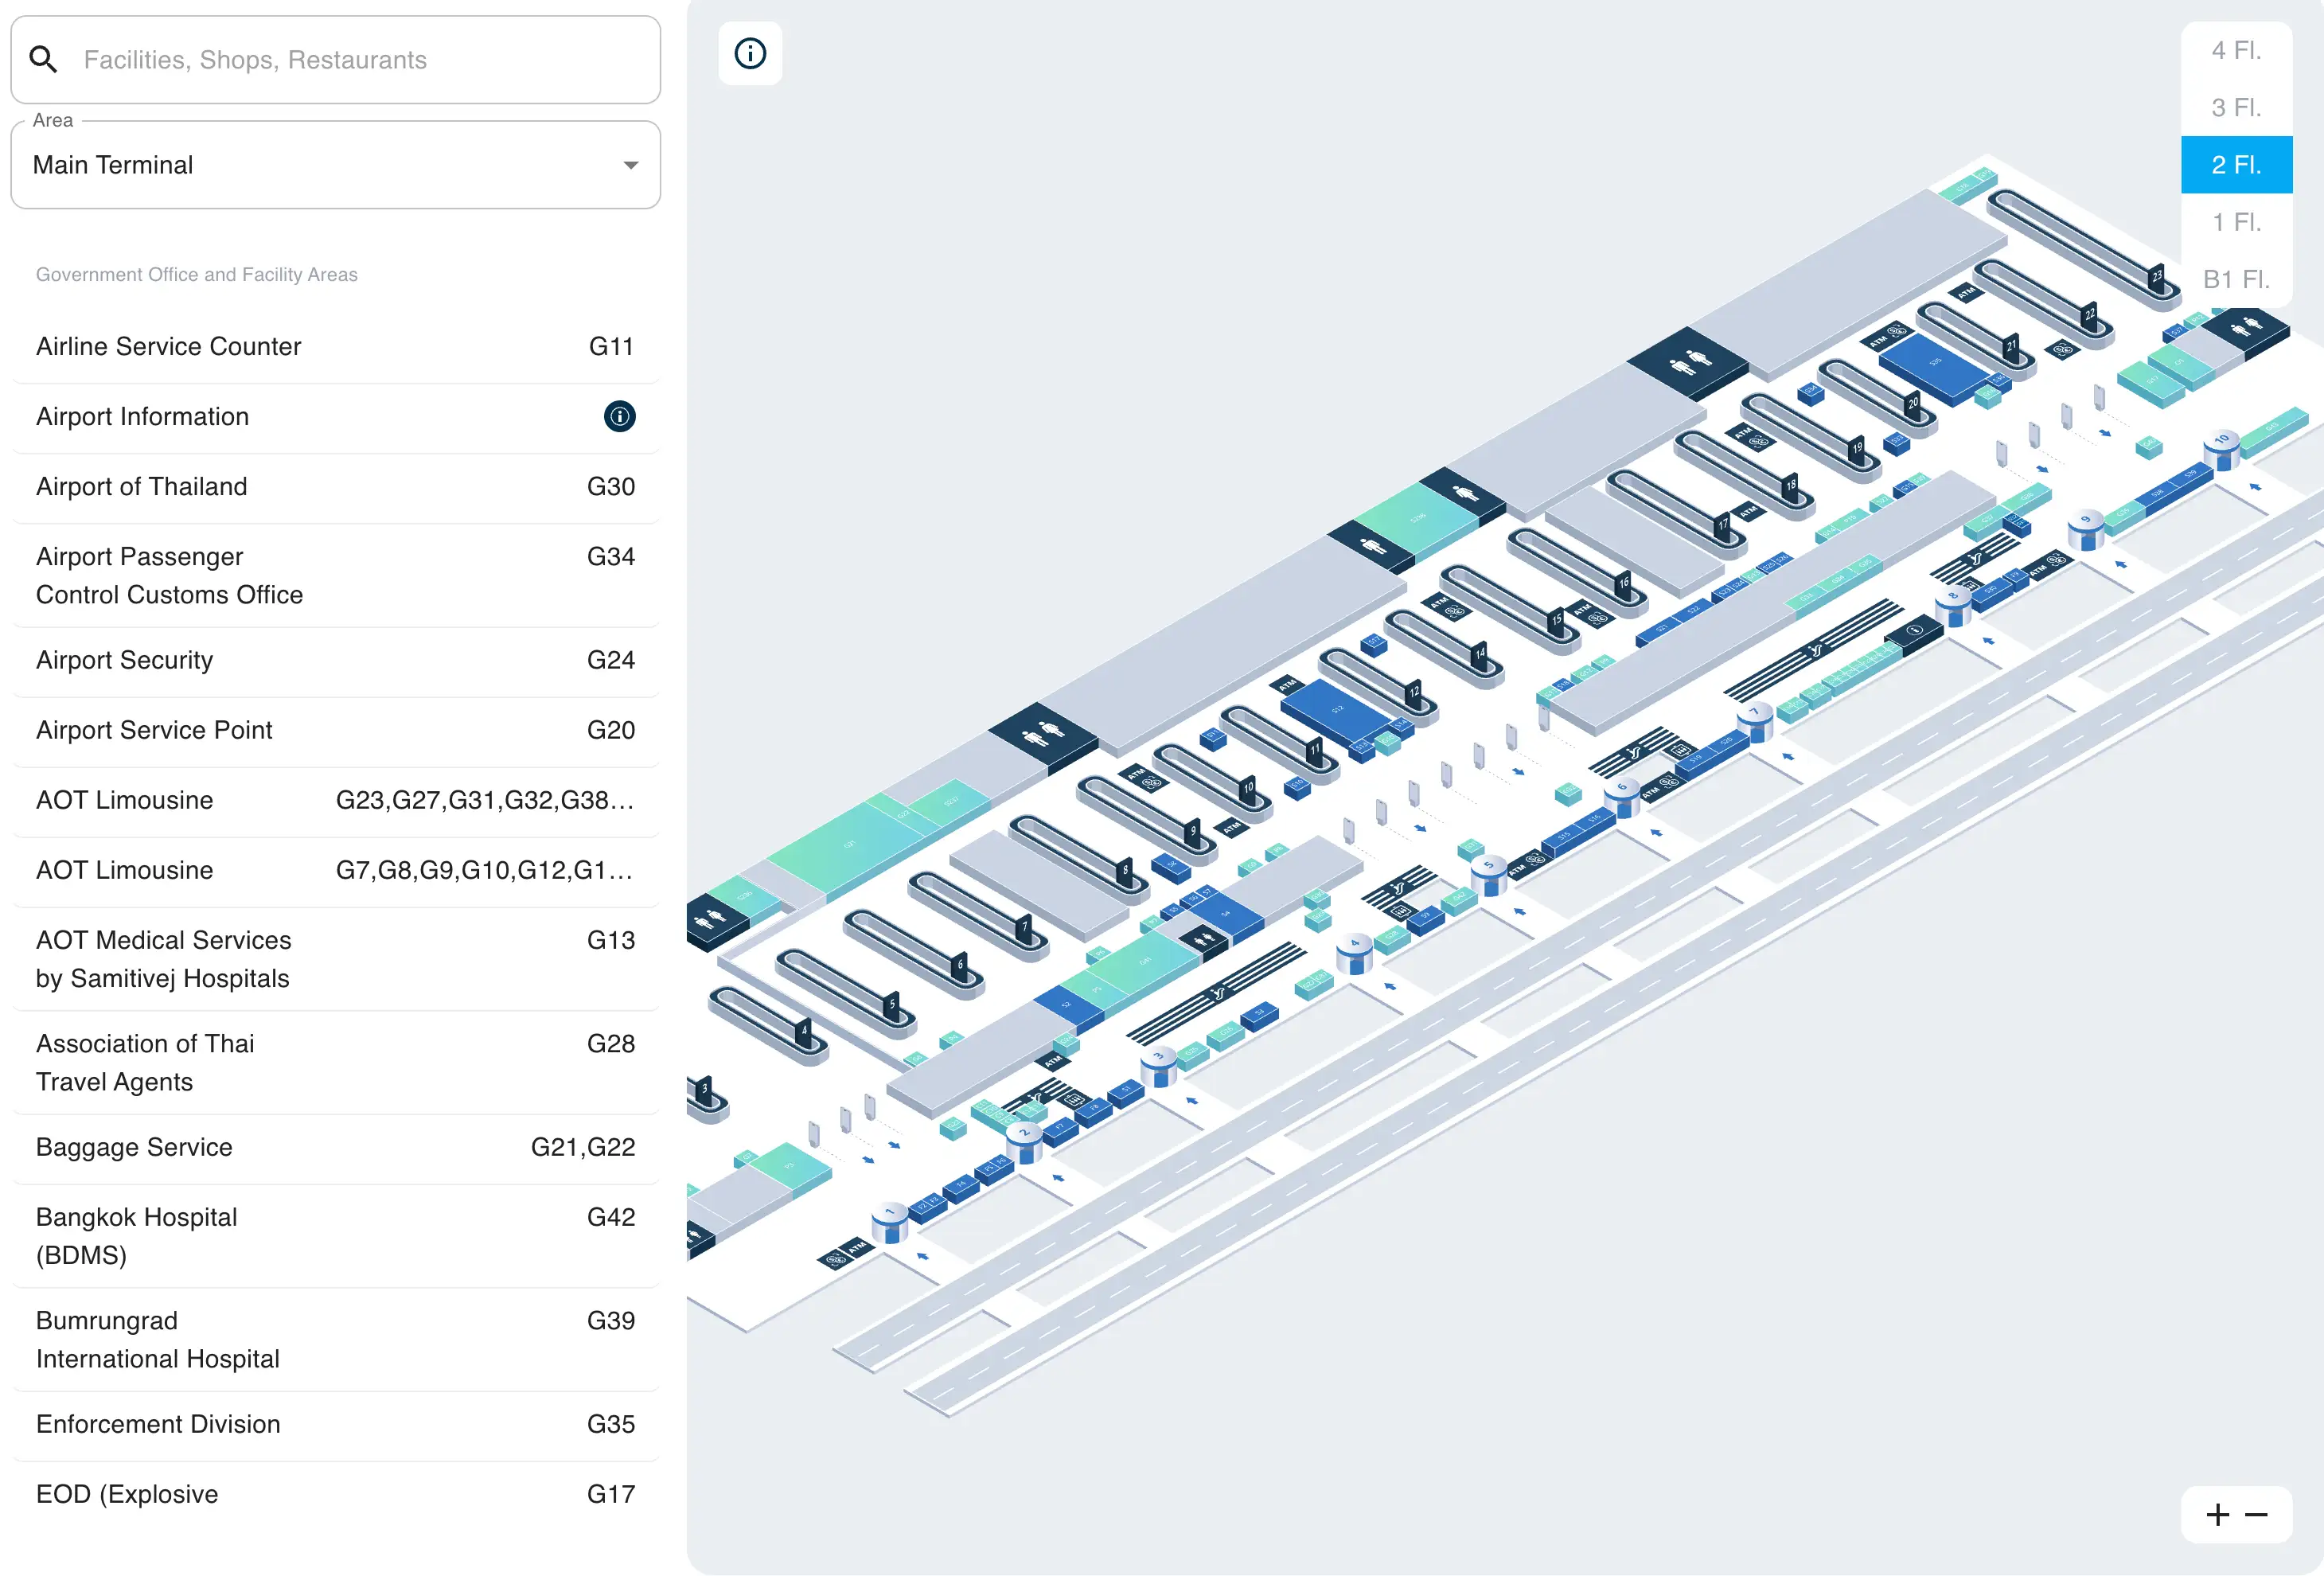Image resolution: width=2324 pixels, height=1576 pixels.
Task: Select the 2 Fl. tab
Action: click(x=2237, y=164)
